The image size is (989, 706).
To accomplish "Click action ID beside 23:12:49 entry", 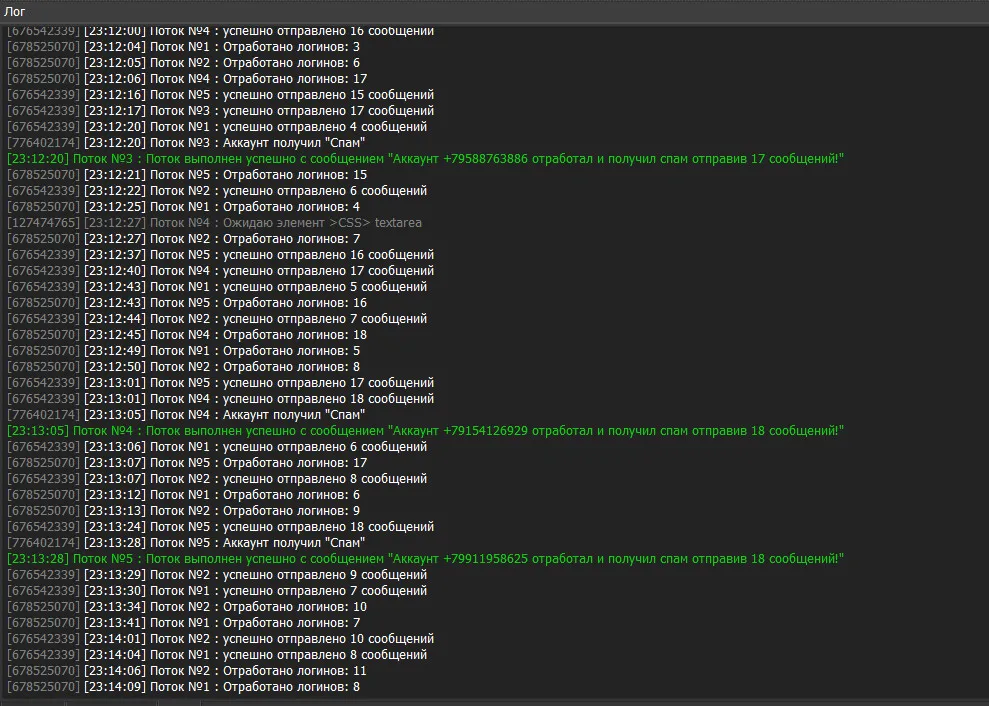I will (x=43, y=351).
